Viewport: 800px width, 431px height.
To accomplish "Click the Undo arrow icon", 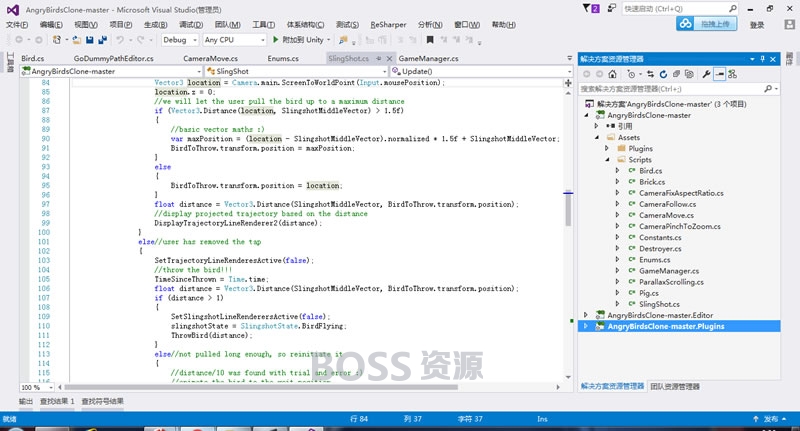I will [120, 40].
